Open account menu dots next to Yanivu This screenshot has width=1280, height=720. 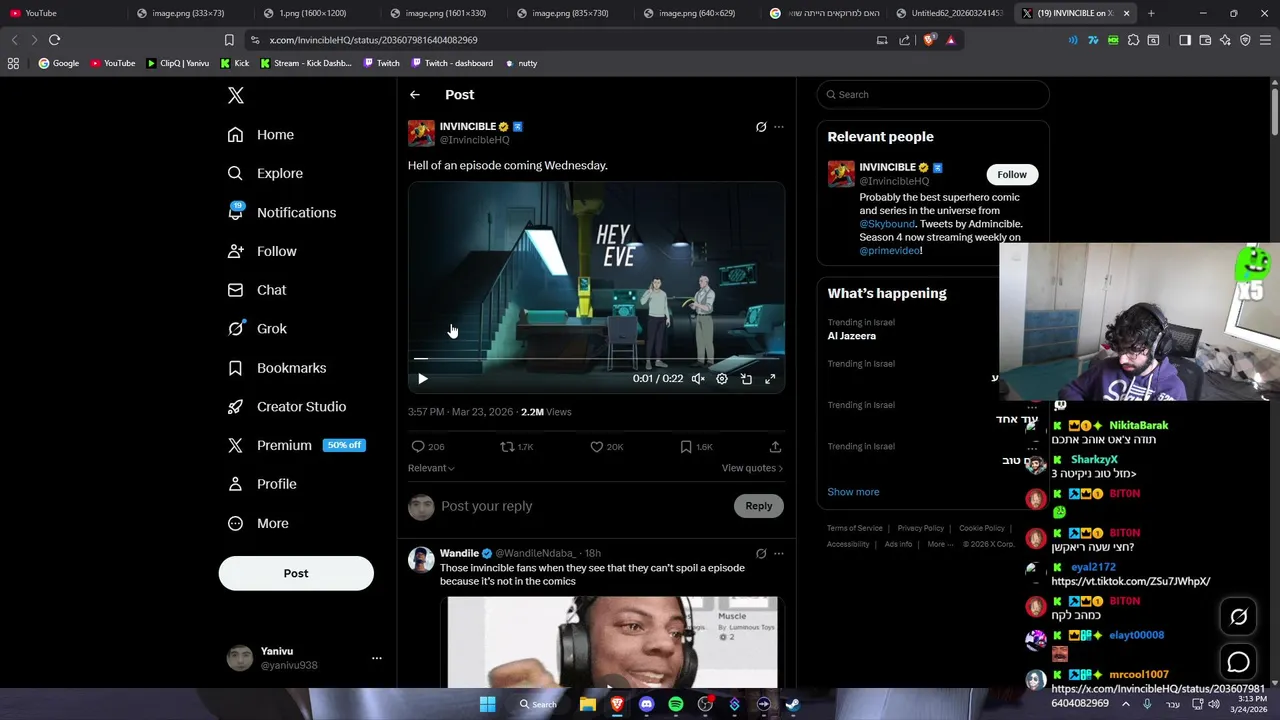(377, 658)
